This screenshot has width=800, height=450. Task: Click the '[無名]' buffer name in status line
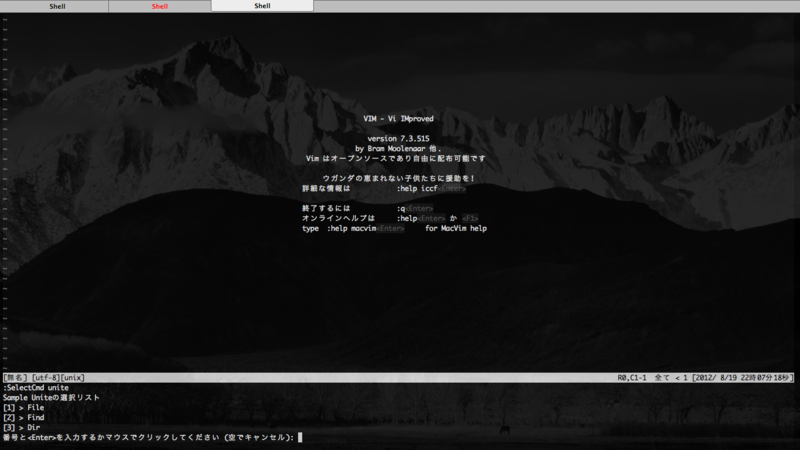point(15,378)
